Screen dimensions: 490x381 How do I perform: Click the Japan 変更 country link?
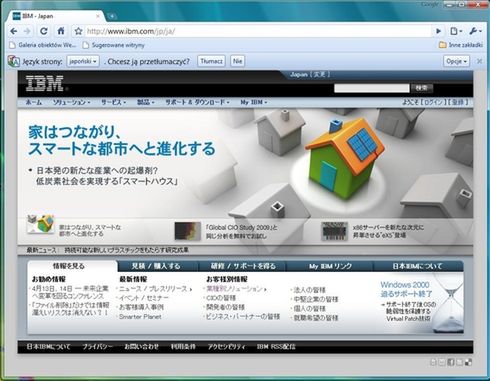point(310,74)
